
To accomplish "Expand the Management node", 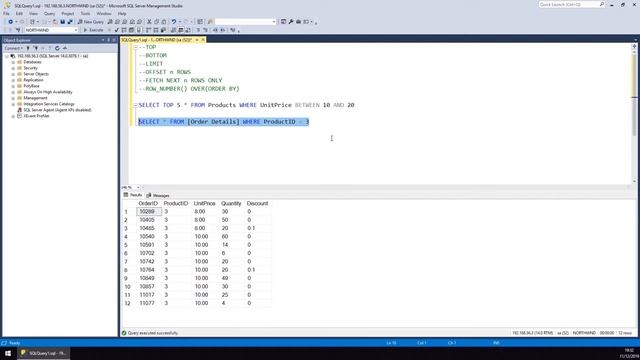I will click(x=13, y=98).
